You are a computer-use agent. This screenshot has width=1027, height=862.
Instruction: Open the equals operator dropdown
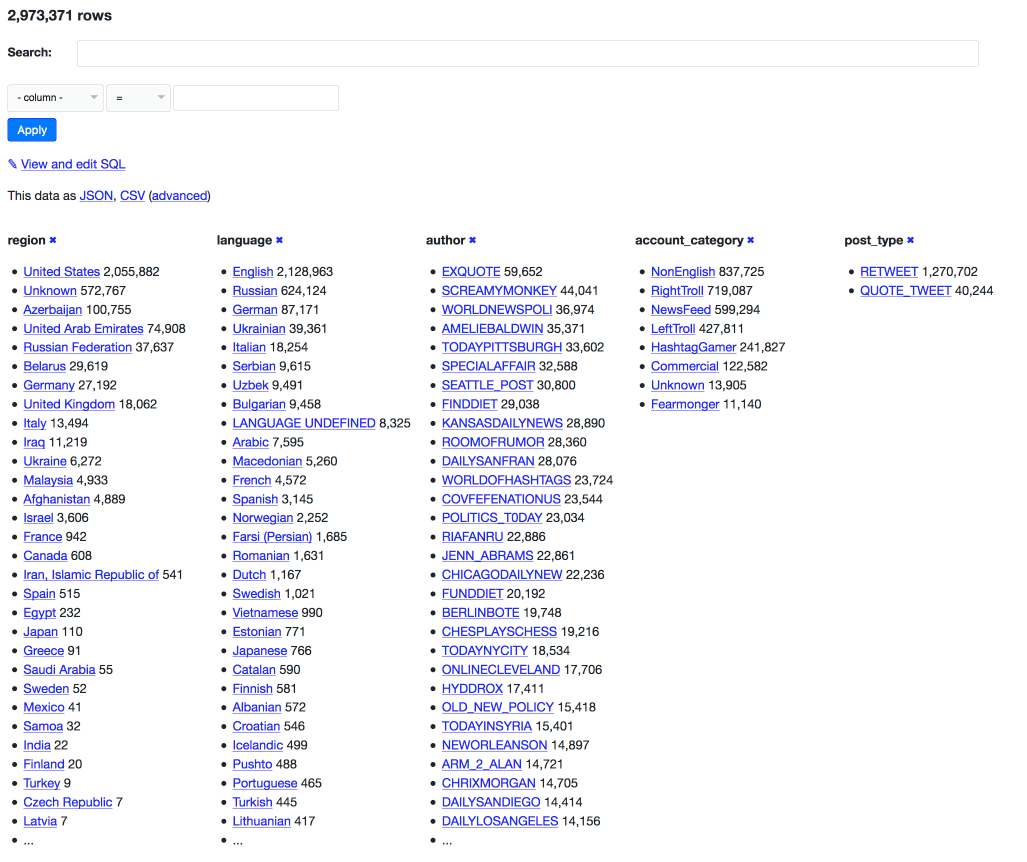(138, 98)
